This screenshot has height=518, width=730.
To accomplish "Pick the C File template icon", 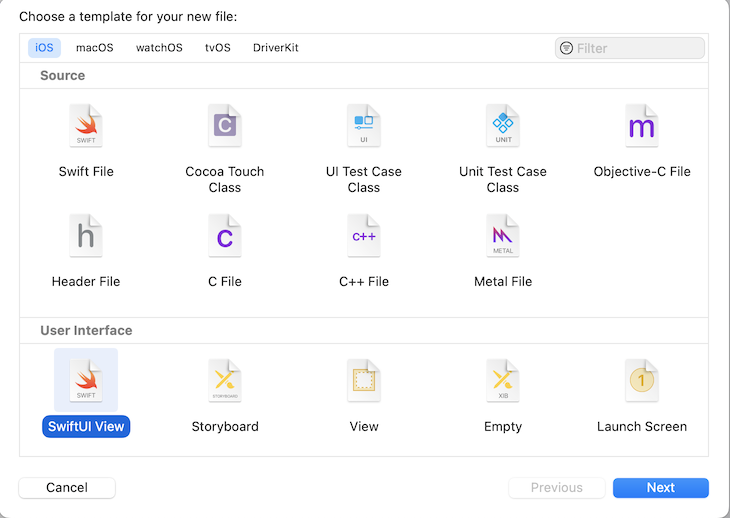I will (225, 237).
